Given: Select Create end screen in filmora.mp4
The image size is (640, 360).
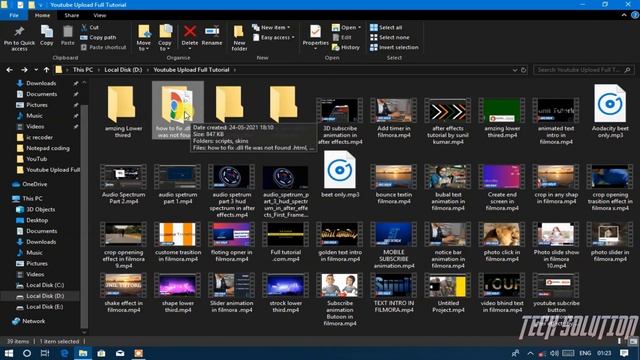Looking at the screenshot, I should pyautogui.click(x=502, y=187).
